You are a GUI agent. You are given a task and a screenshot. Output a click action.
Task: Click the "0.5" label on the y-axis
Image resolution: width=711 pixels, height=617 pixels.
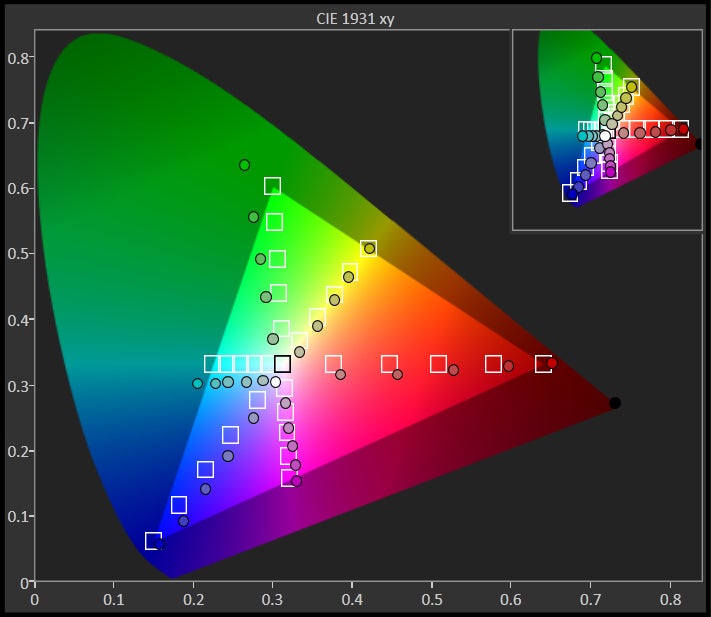point(18,253)
